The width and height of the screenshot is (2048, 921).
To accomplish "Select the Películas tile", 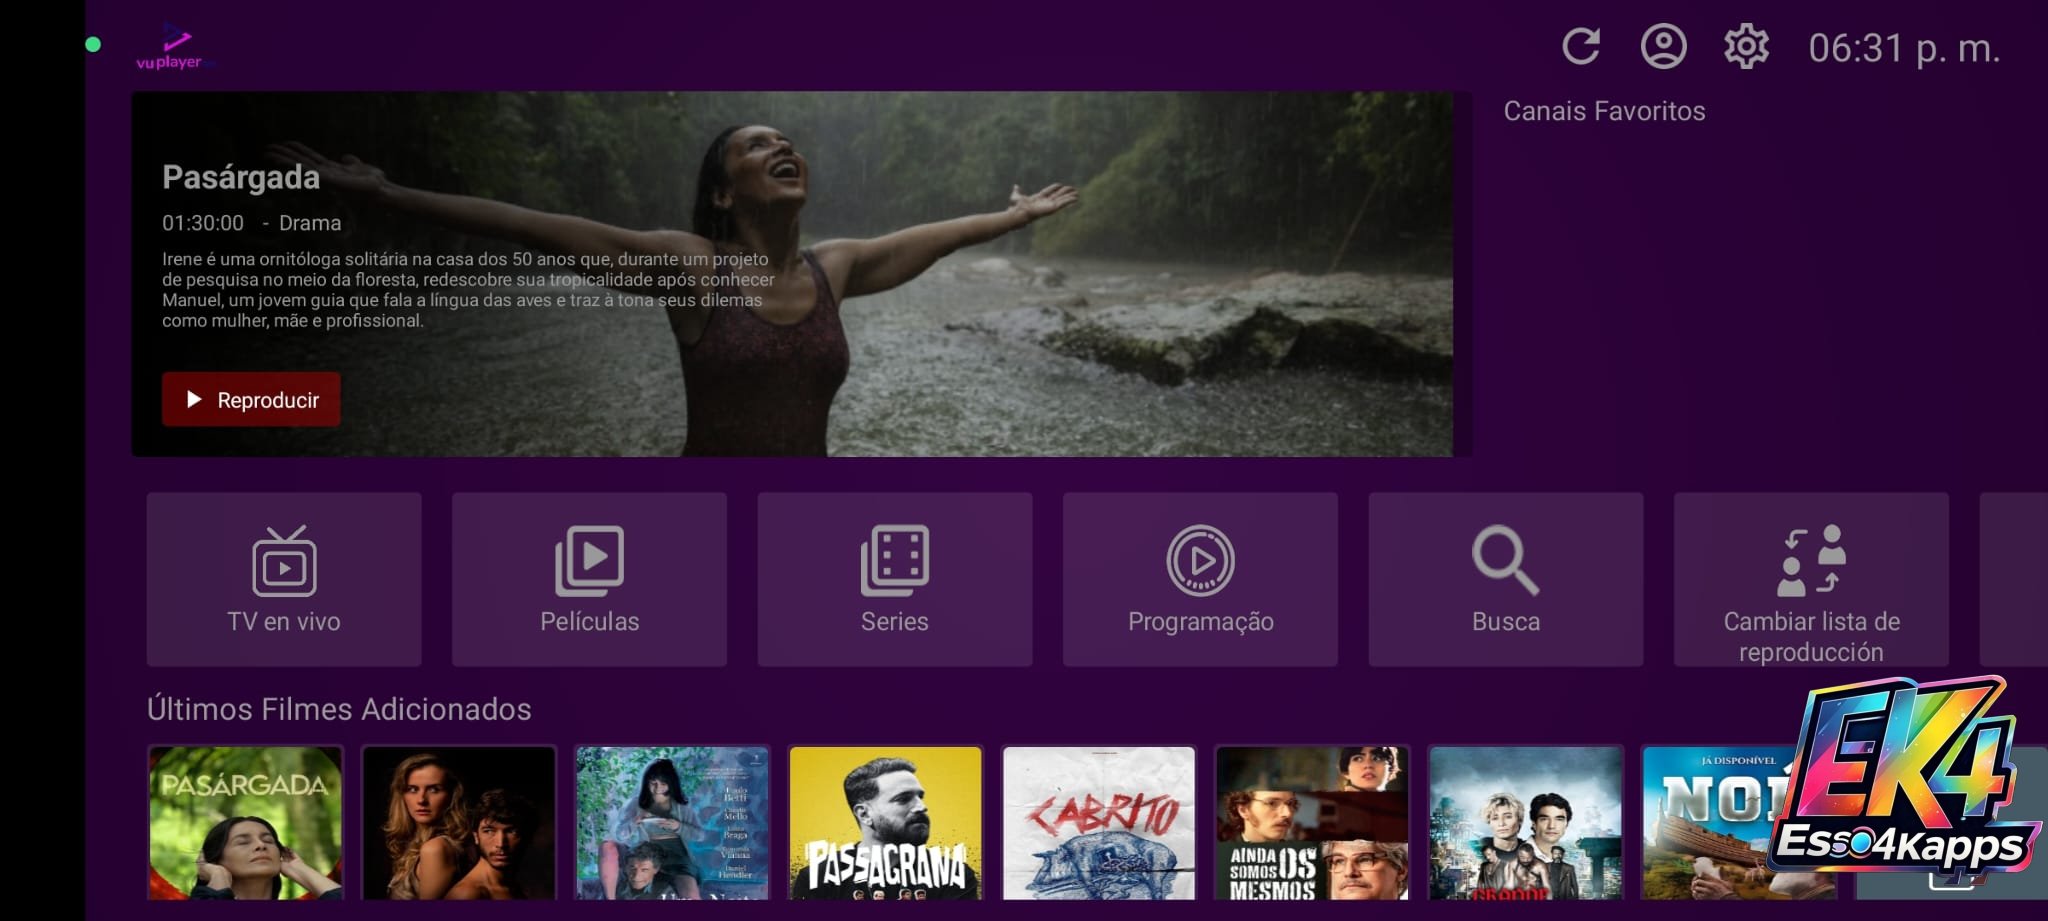I will (589, 579).
